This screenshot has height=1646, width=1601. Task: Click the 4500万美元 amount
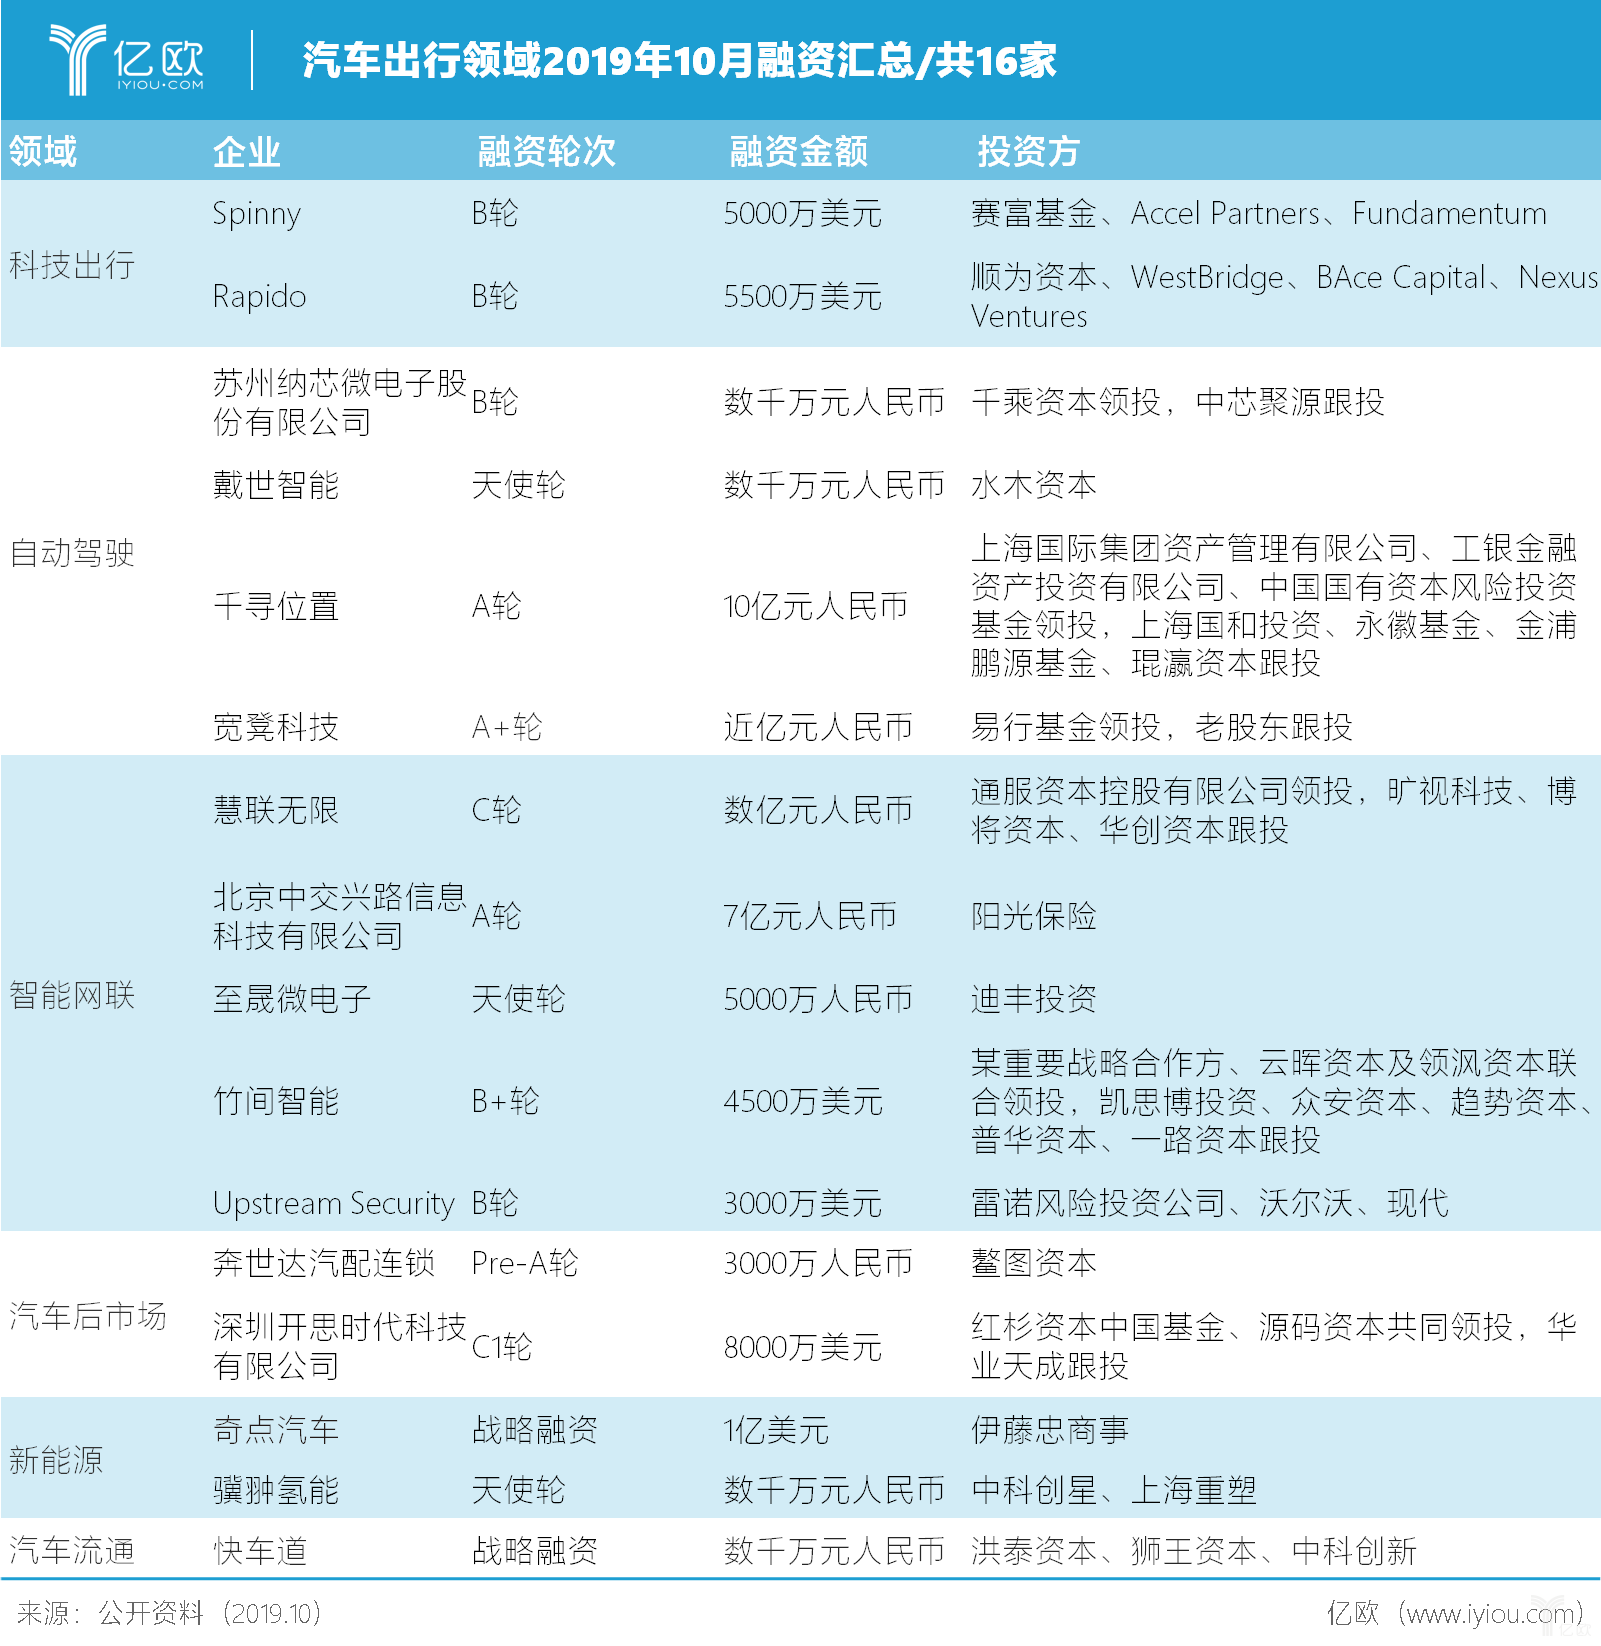point(803,1101)
